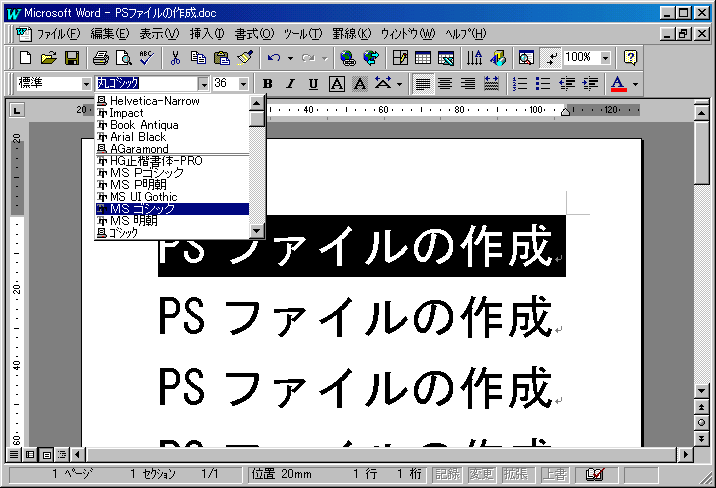Open the columns layout icon
716x488 pixels.
tap(474, 58)
